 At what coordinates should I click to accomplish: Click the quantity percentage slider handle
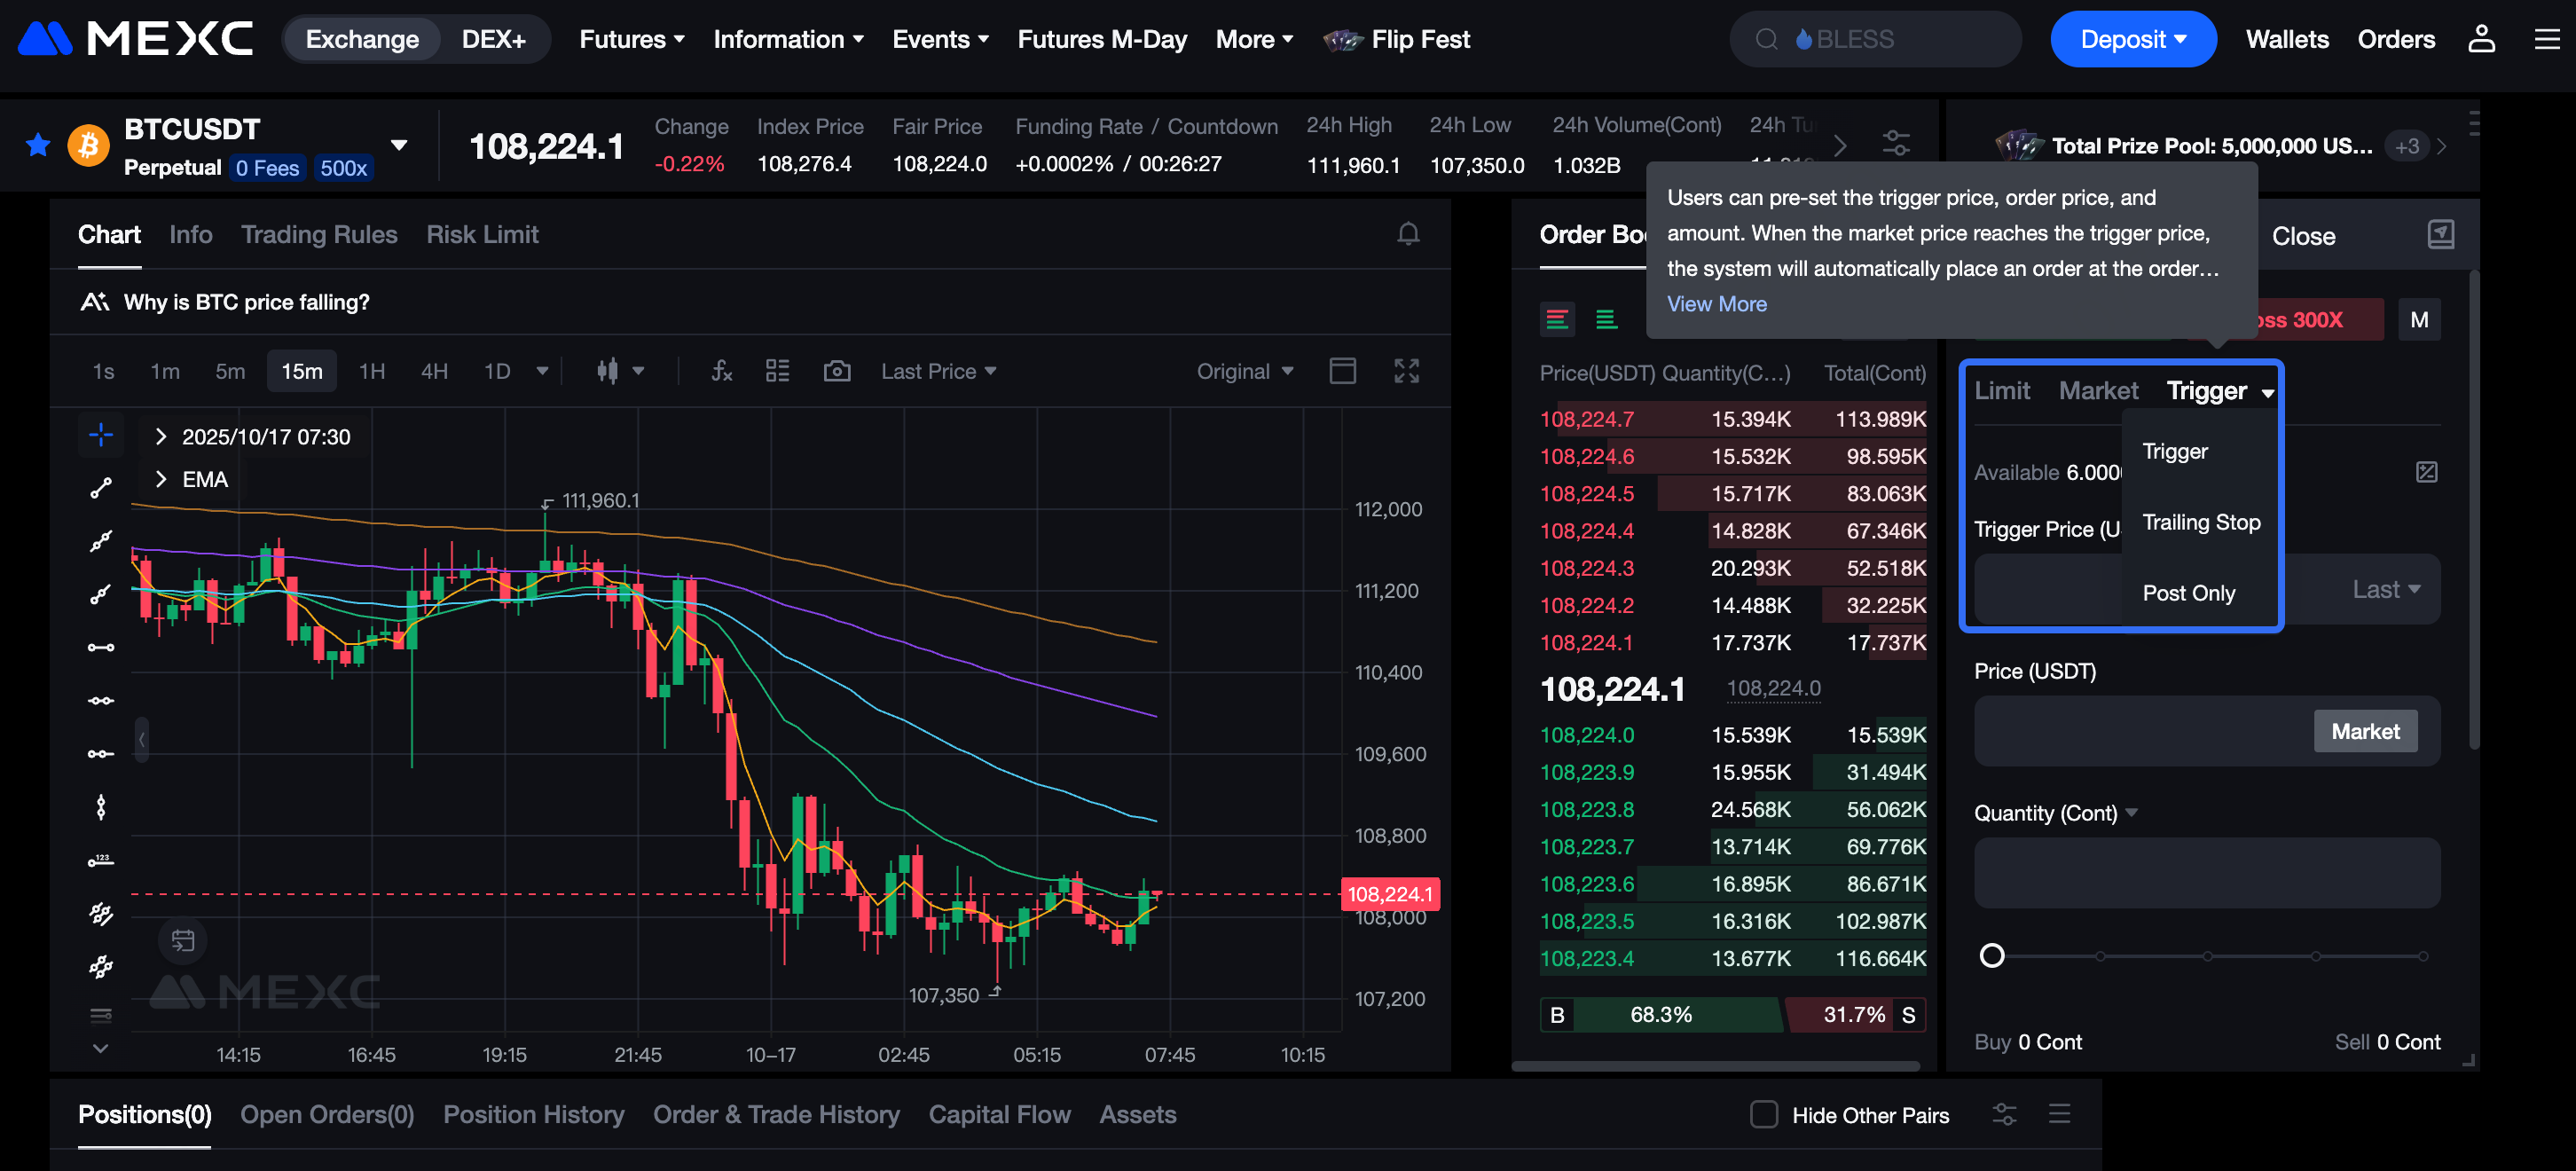(1991, 955)
